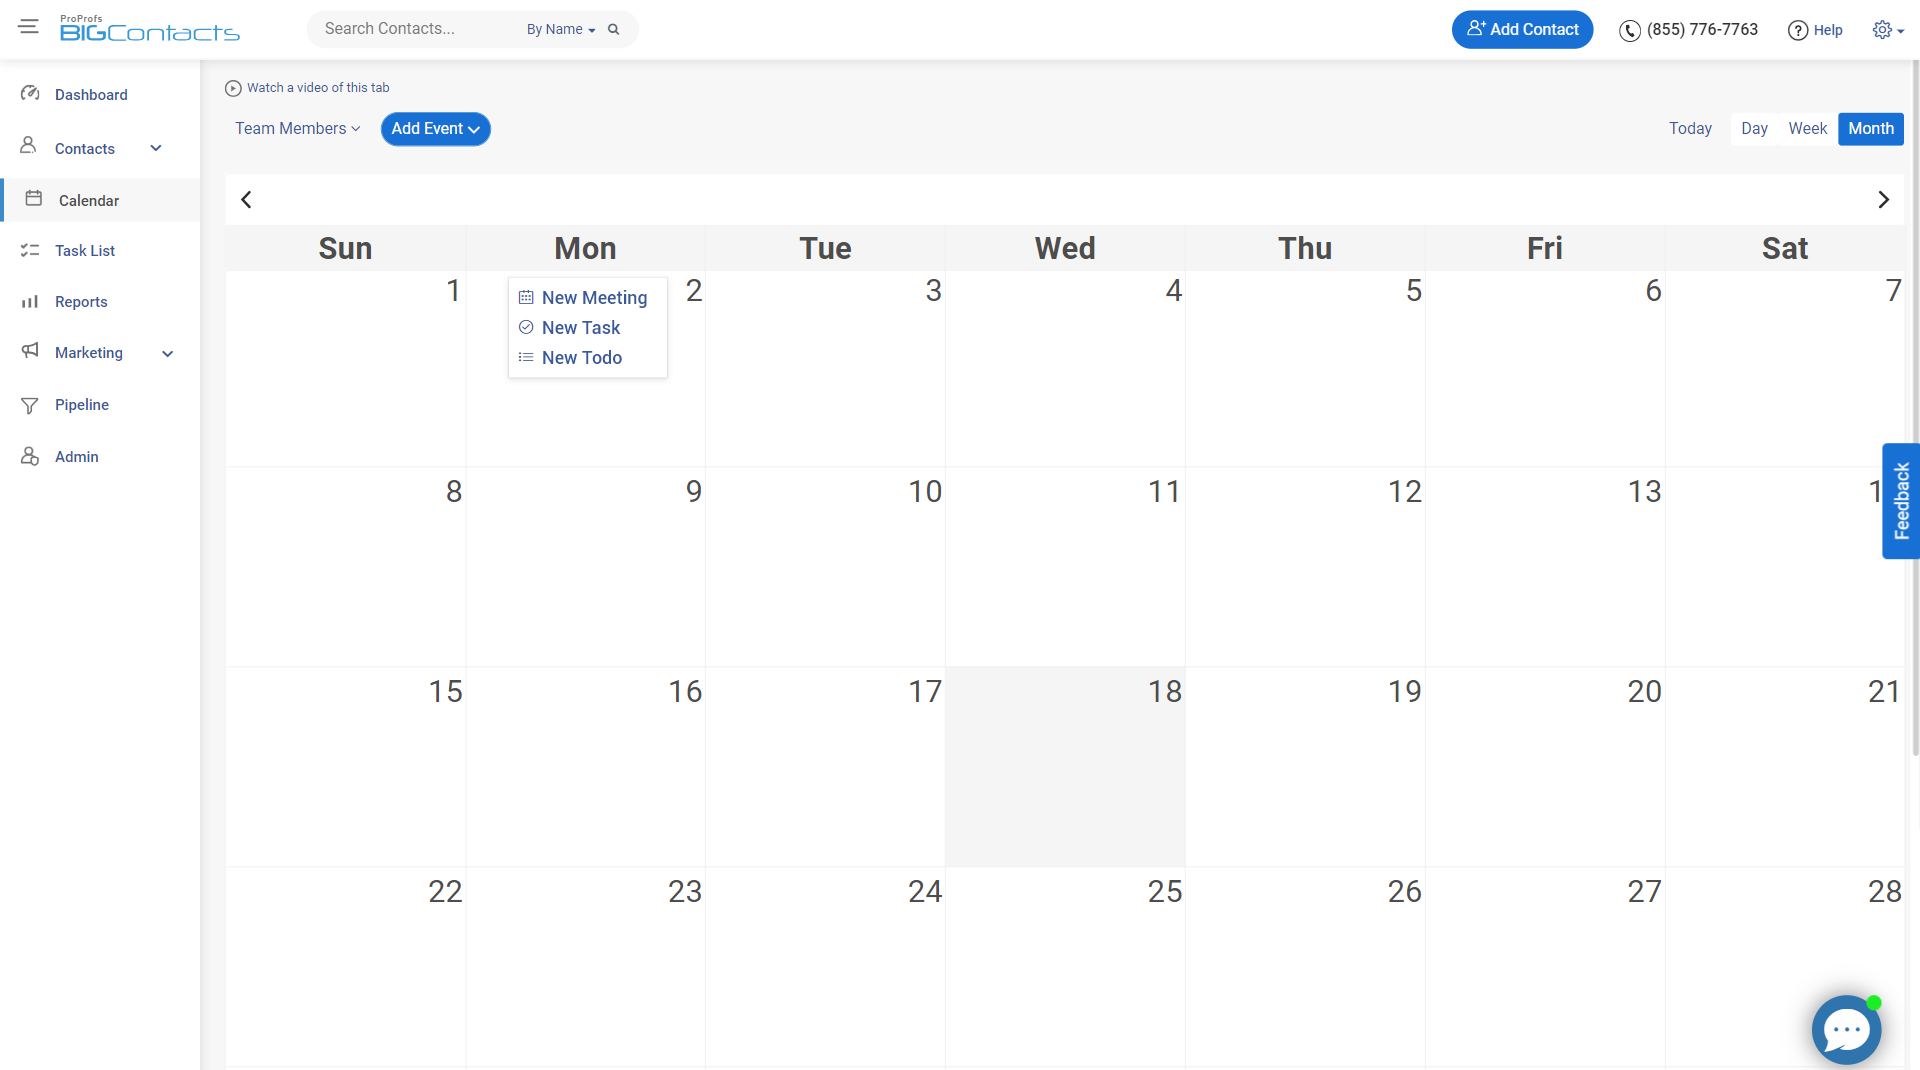1920x1070 pixels.
Task: Click the New Task check icon
Action: [x=526, y=327]
